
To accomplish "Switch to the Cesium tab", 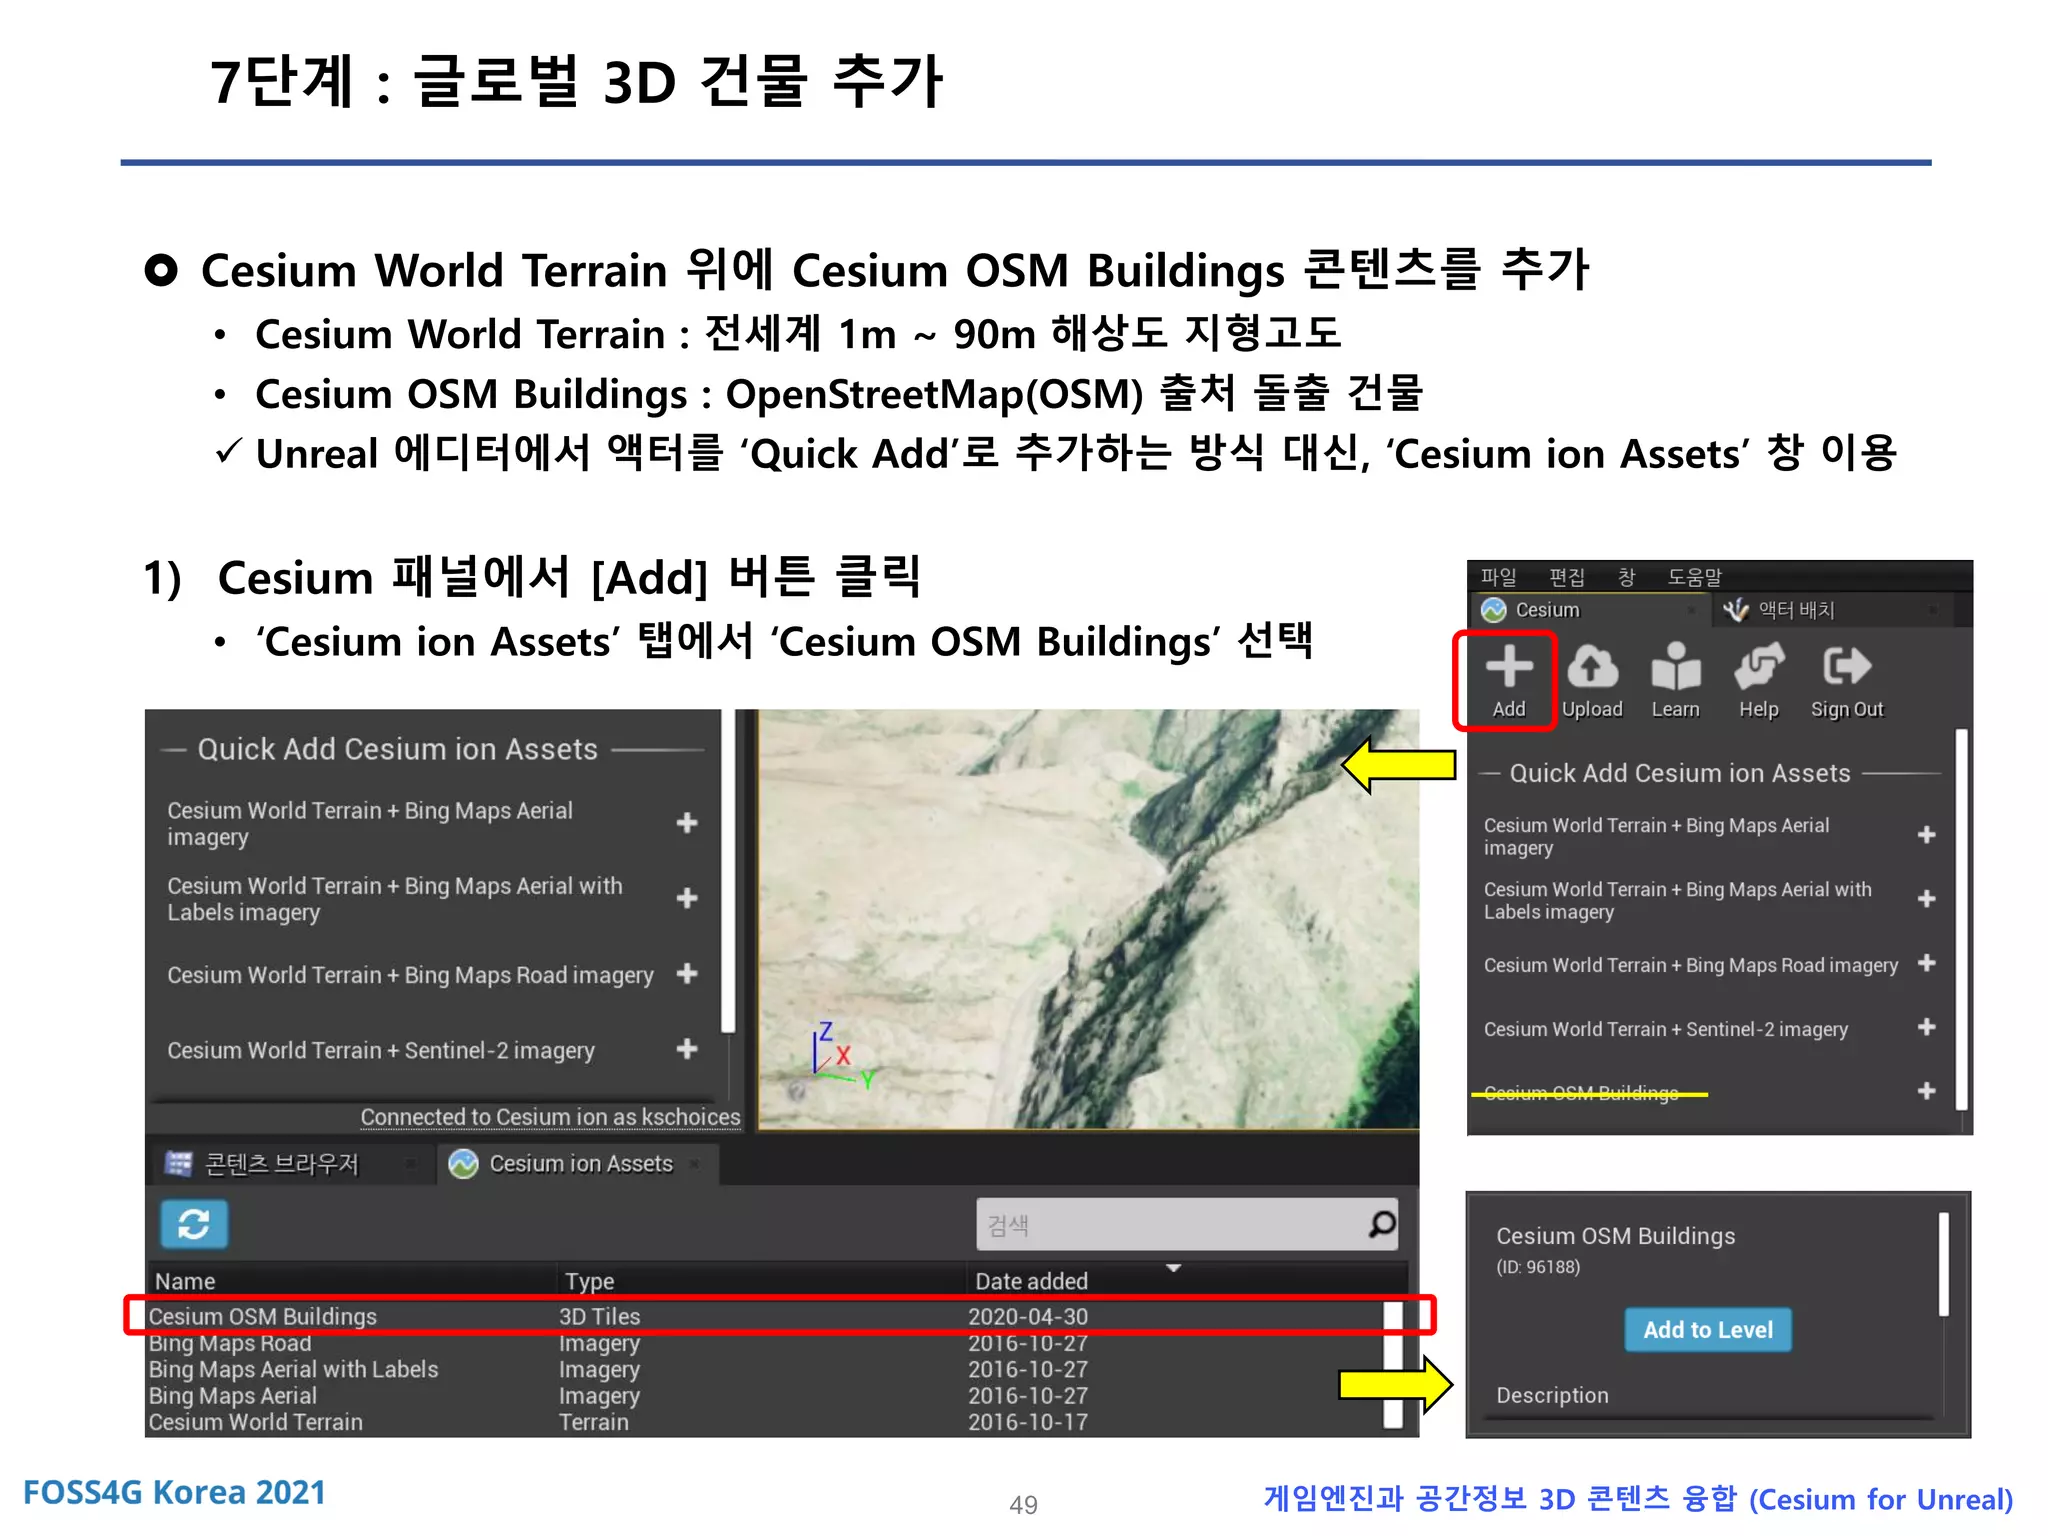I will click(x=1590, y=610).
